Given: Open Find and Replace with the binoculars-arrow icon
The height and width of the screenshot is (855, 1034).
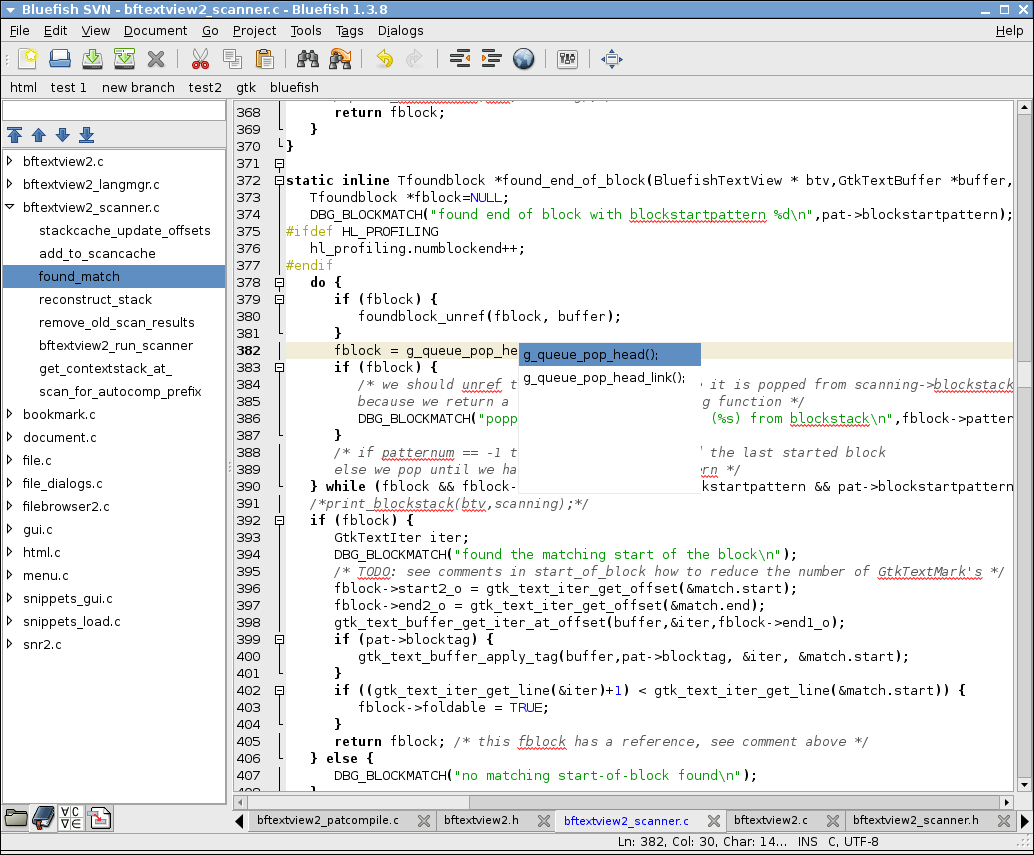Looking at the screenshot, I should coord(340,59).
